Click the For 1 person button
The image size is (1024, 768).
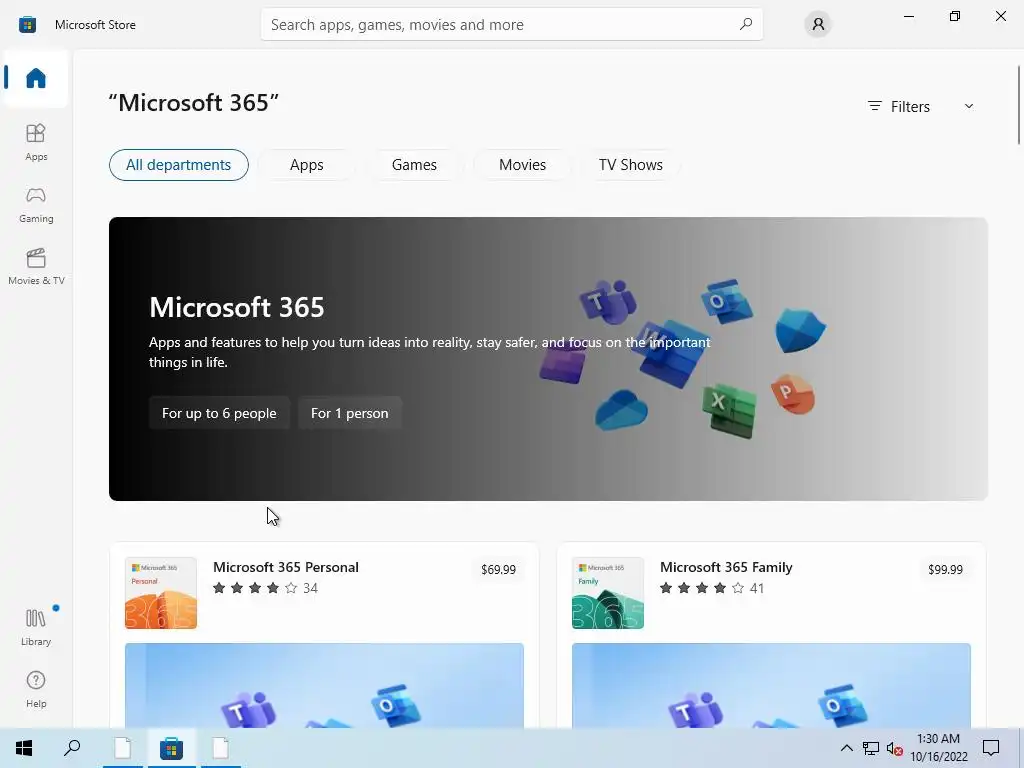(349, 413)
